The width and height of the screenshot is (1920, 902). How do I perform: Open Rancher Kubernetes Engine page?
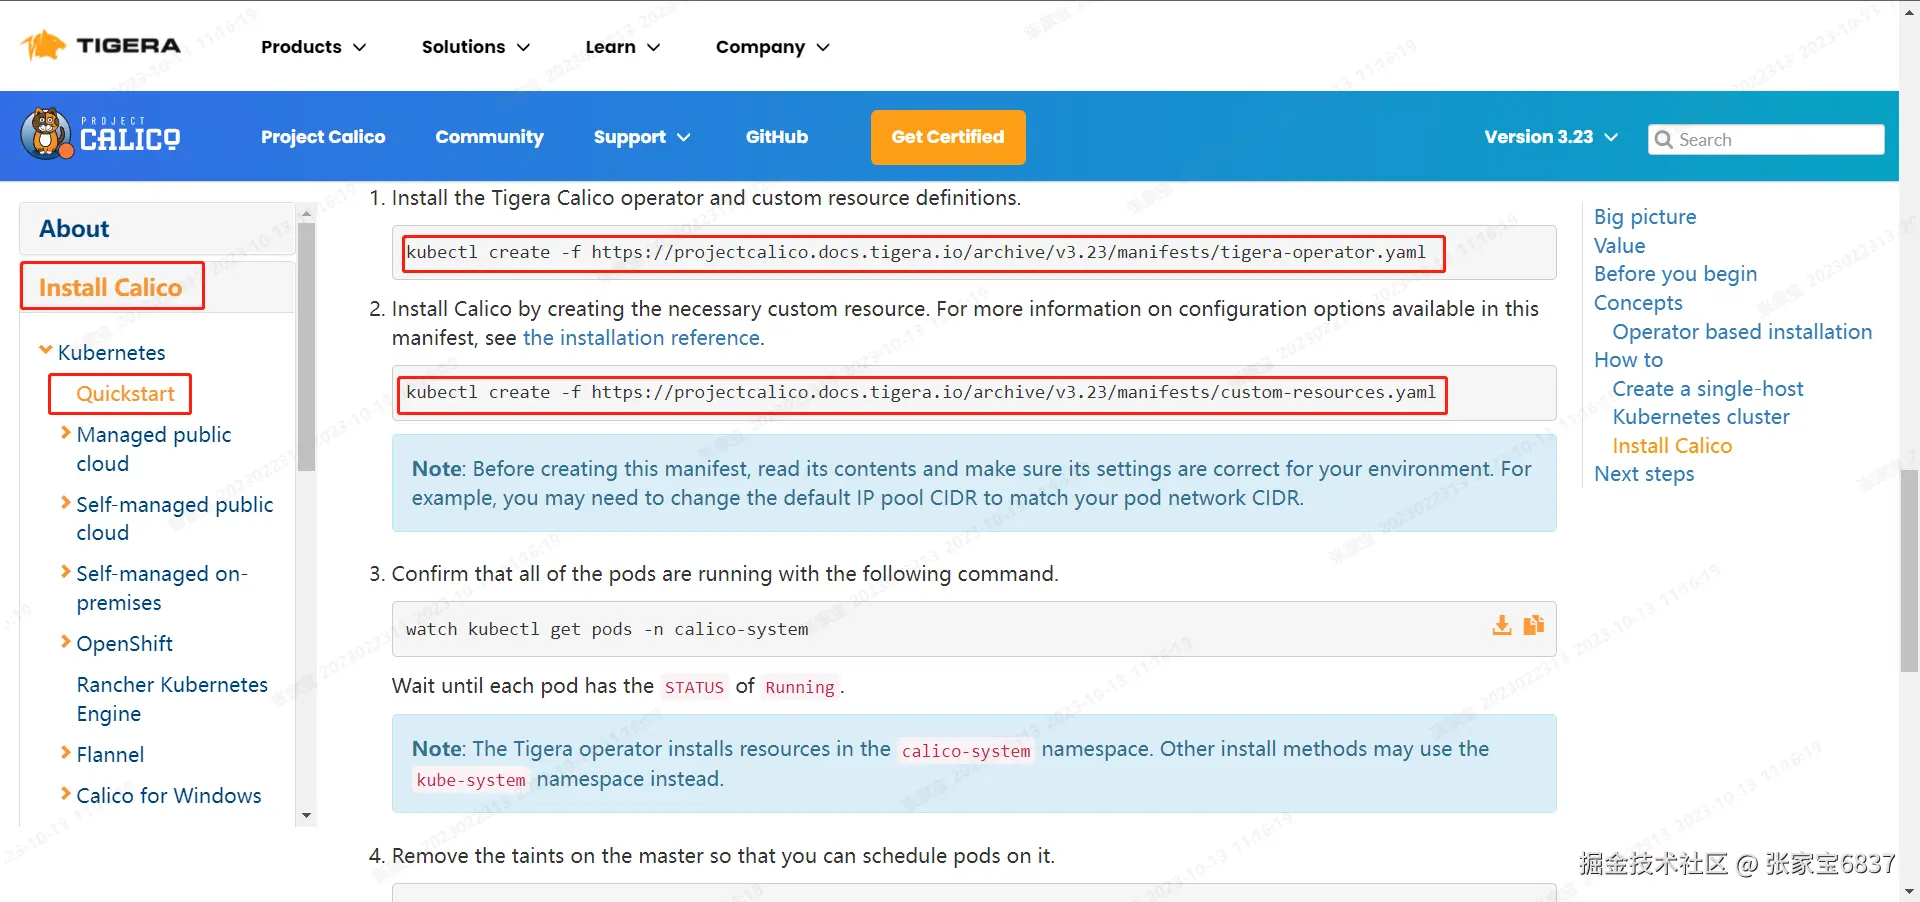[172, 699]
